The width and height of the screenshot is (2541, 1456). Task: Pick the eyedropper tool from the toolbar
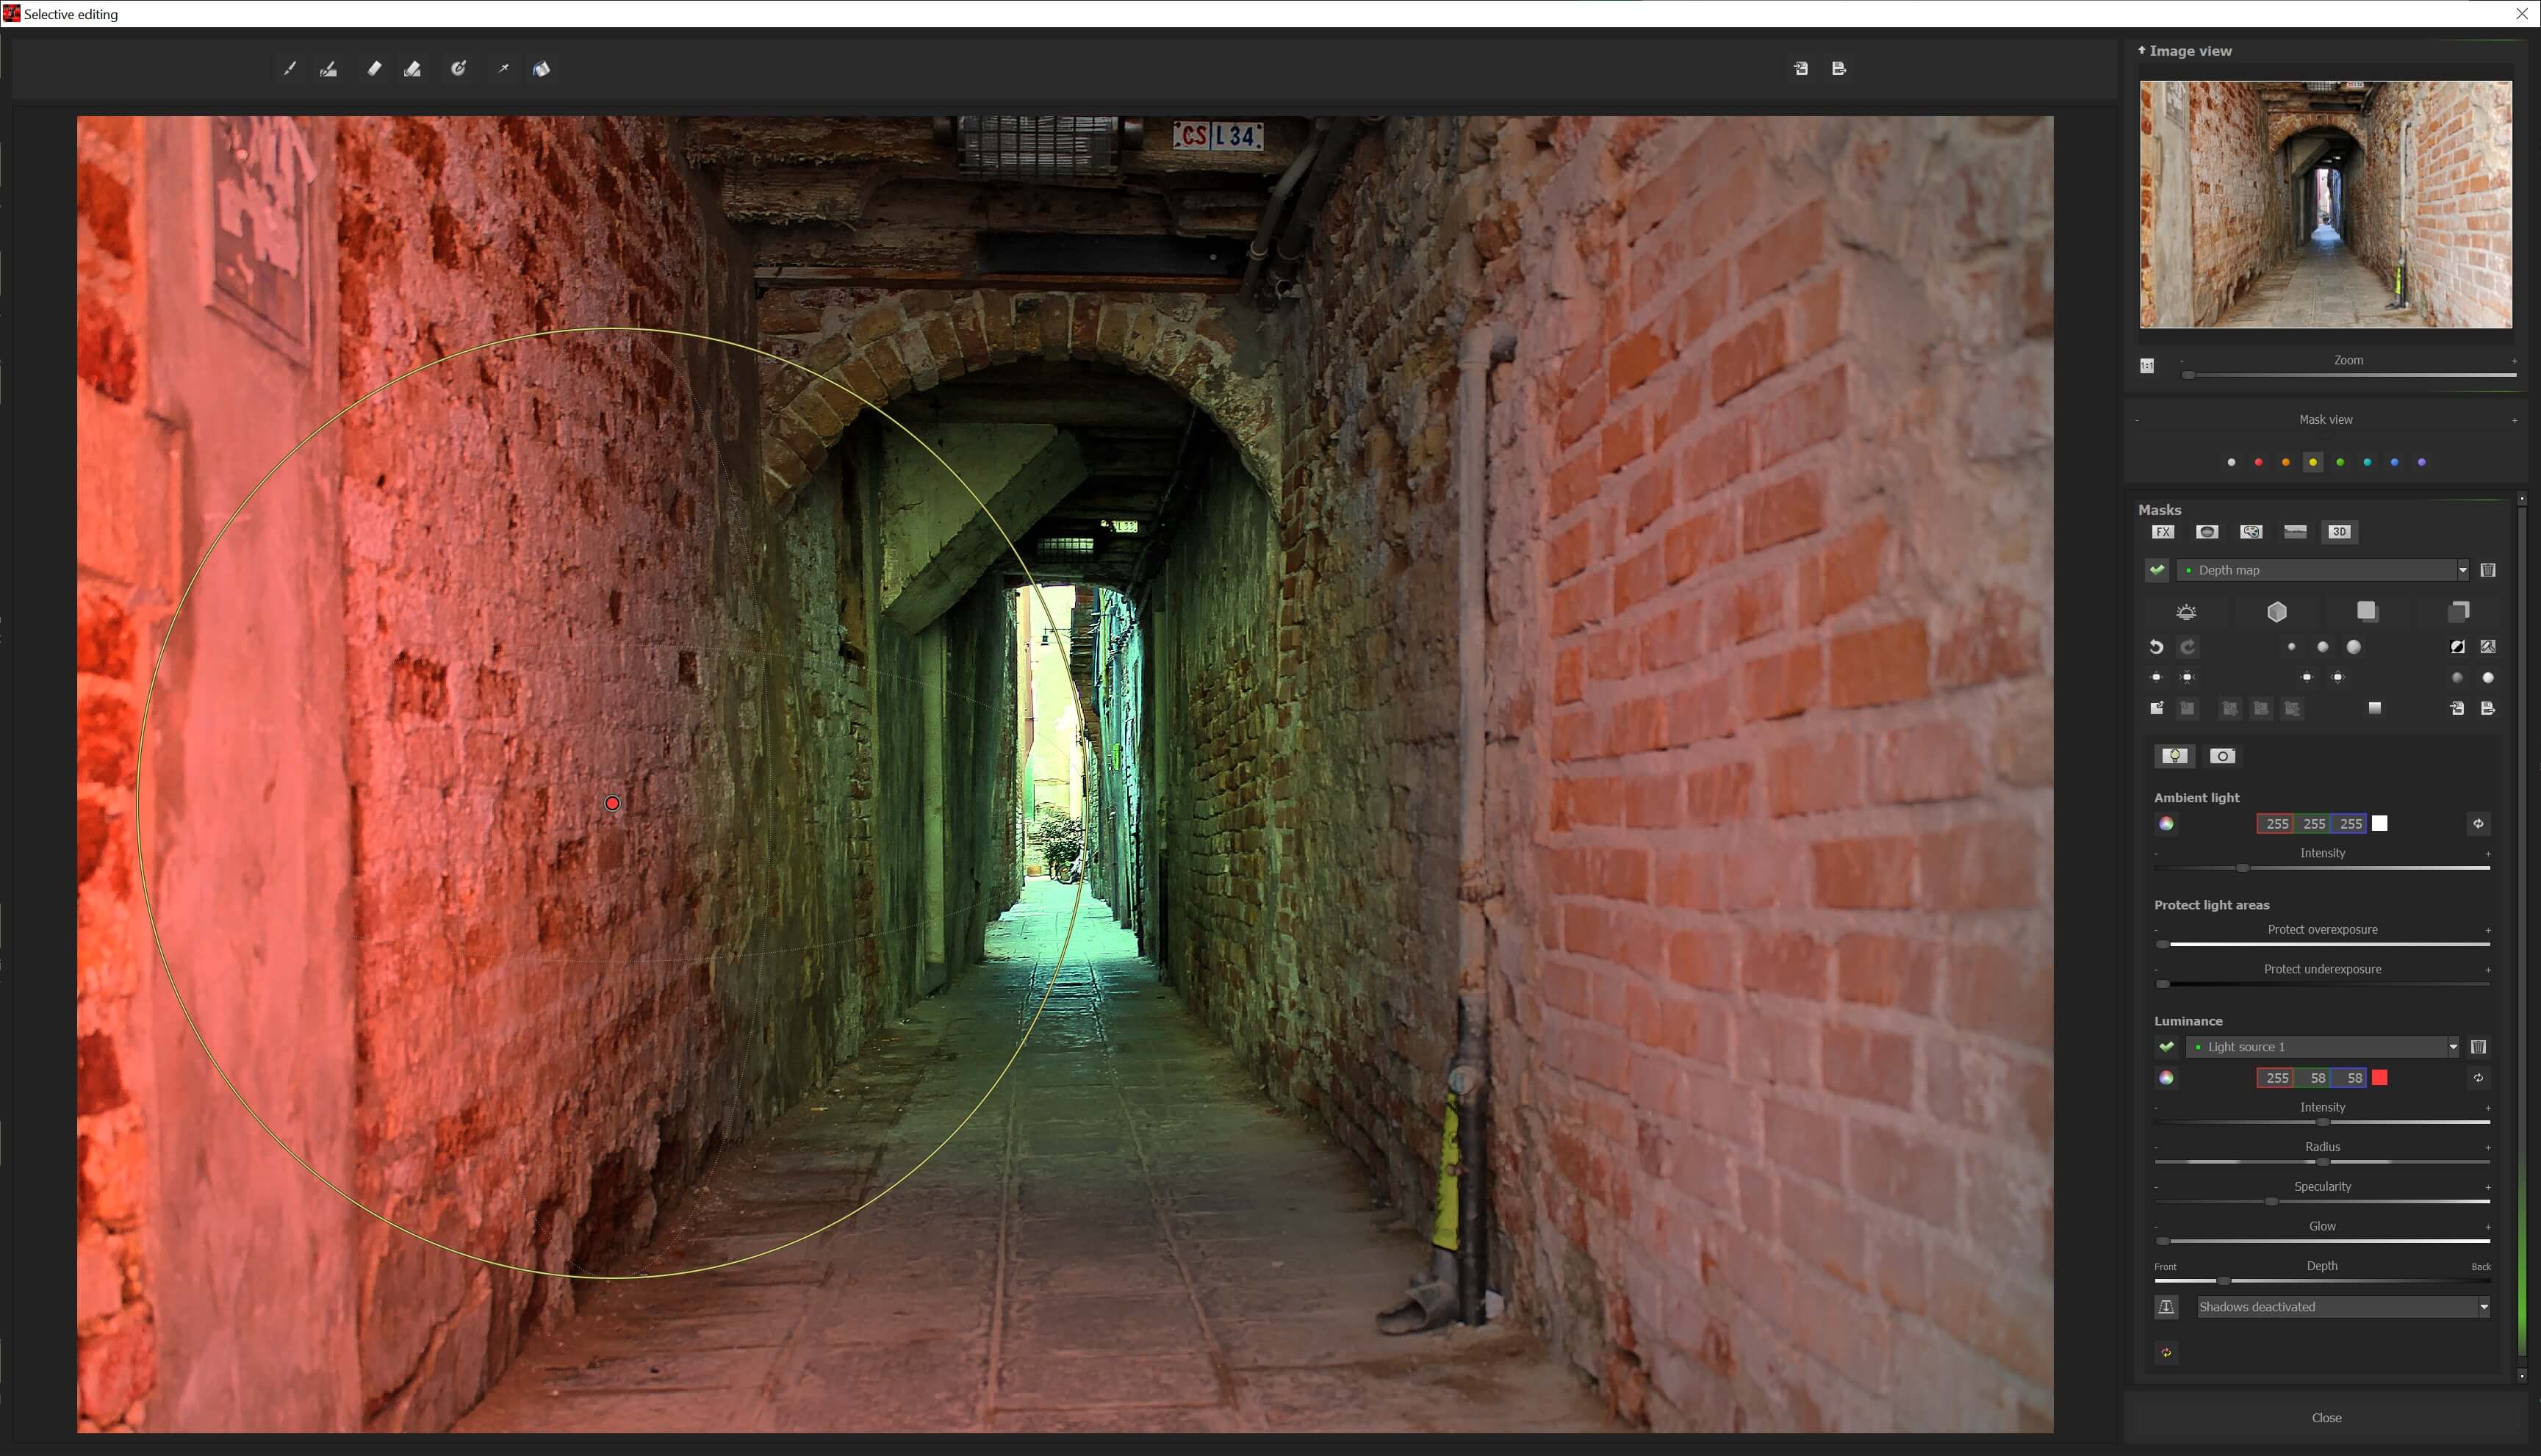(x=503, y=68)
